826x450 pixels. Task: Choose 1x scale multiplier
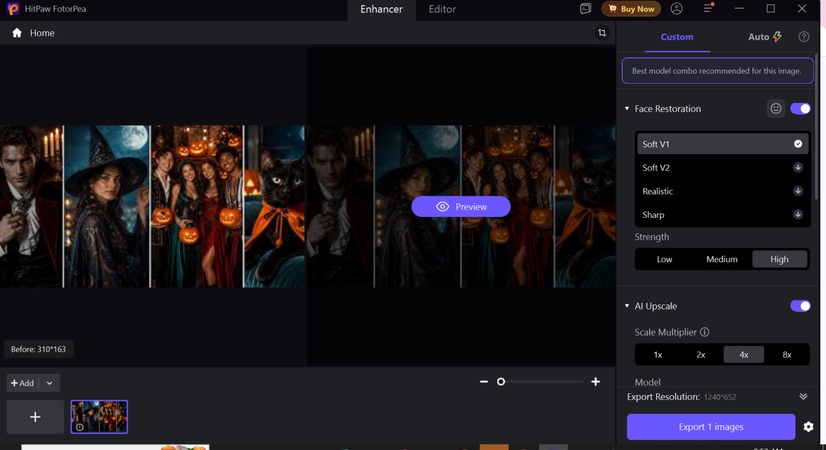[x=658, y=355]
